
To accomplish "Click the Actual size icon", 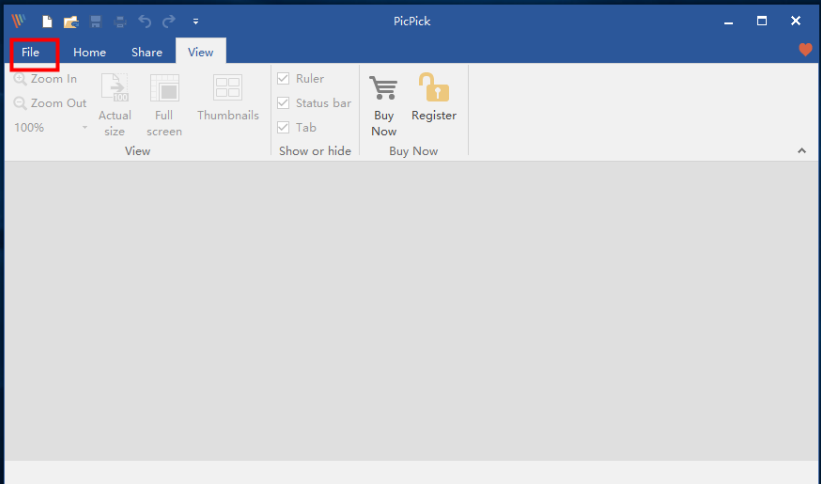I will [x=114, y=89].
